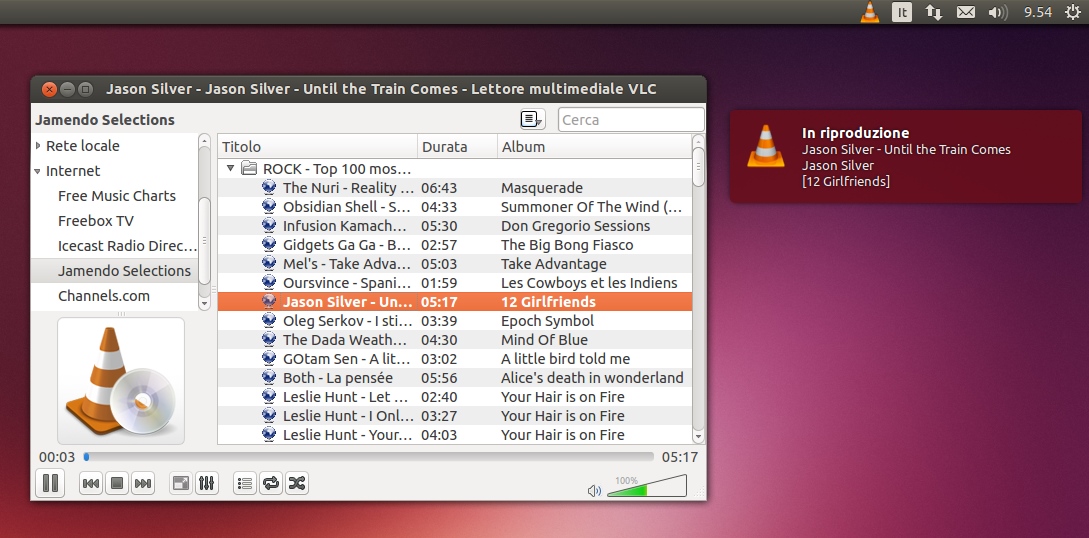Click the playlist vertical scrollbar

(698, 289)
